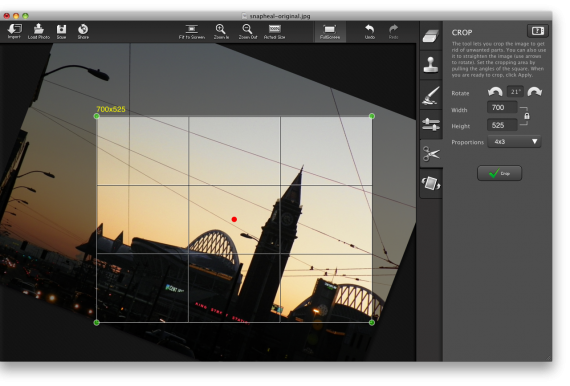This screenshot has width=570, height=386.
Task: Click the yellow 700x525 crop size label
Action: (x=111, y=109)
